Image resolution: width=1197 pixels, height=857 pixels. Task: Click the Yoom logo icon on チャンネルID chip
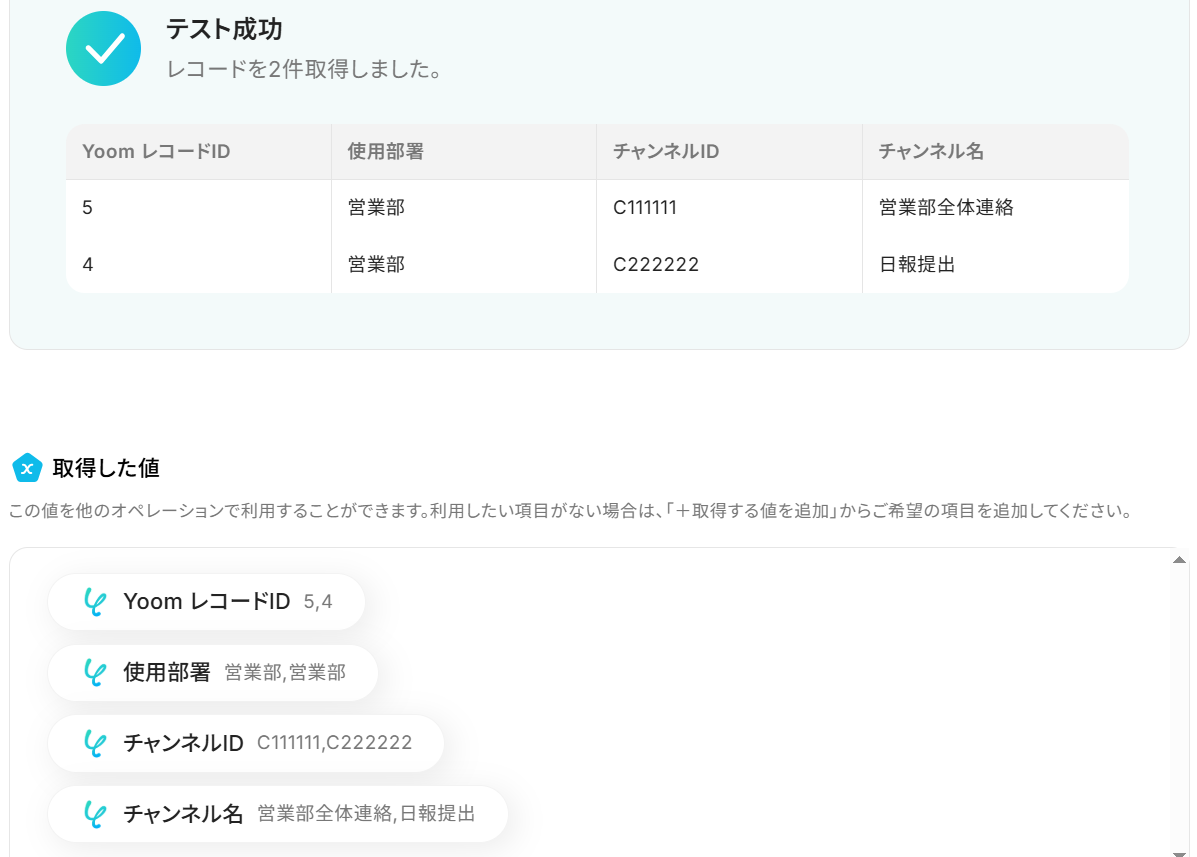pos(95,743)
